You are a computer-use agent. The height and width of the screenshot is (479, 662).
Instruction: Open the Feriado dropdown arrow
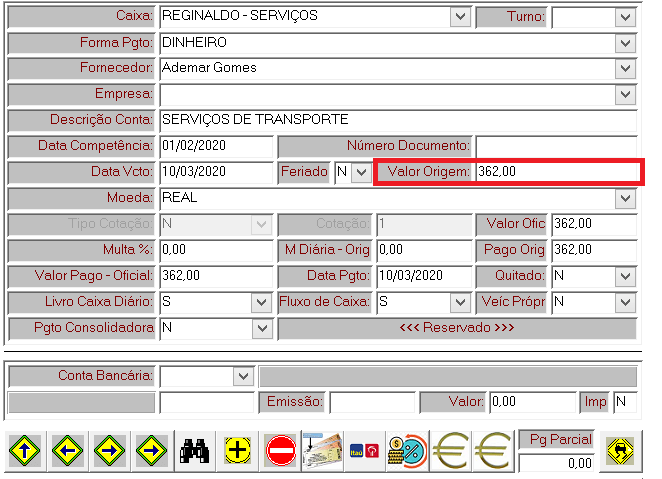point(361,172)
